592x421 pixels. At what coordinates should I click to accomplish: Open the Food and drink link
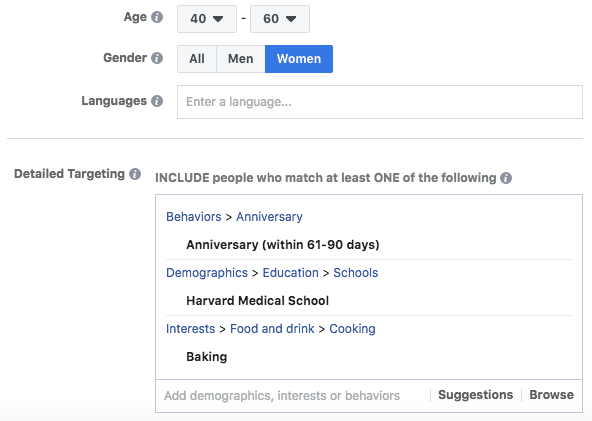pos(272,328)
